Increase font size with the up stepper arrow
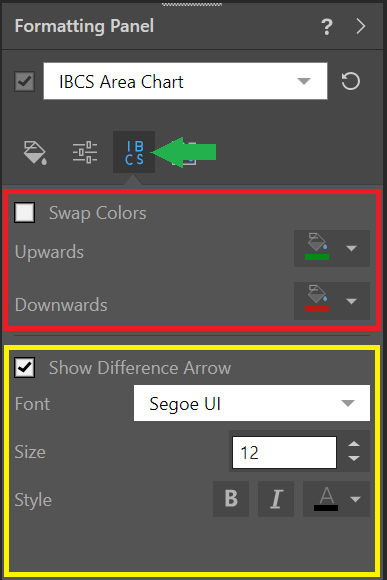The width and height of the screenshot is (387, 580). click(x=354, y=444)
